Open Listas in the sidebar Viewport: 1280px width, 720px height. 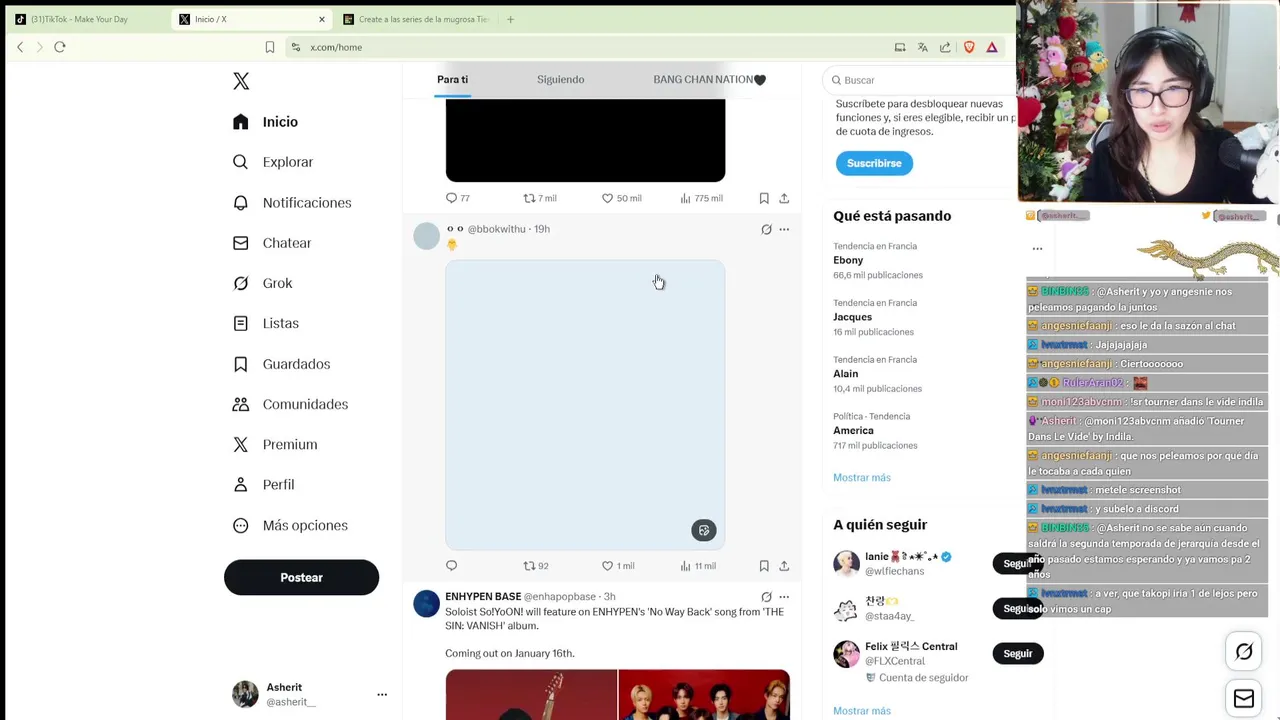pyautogui.click(x=265, y=323)
